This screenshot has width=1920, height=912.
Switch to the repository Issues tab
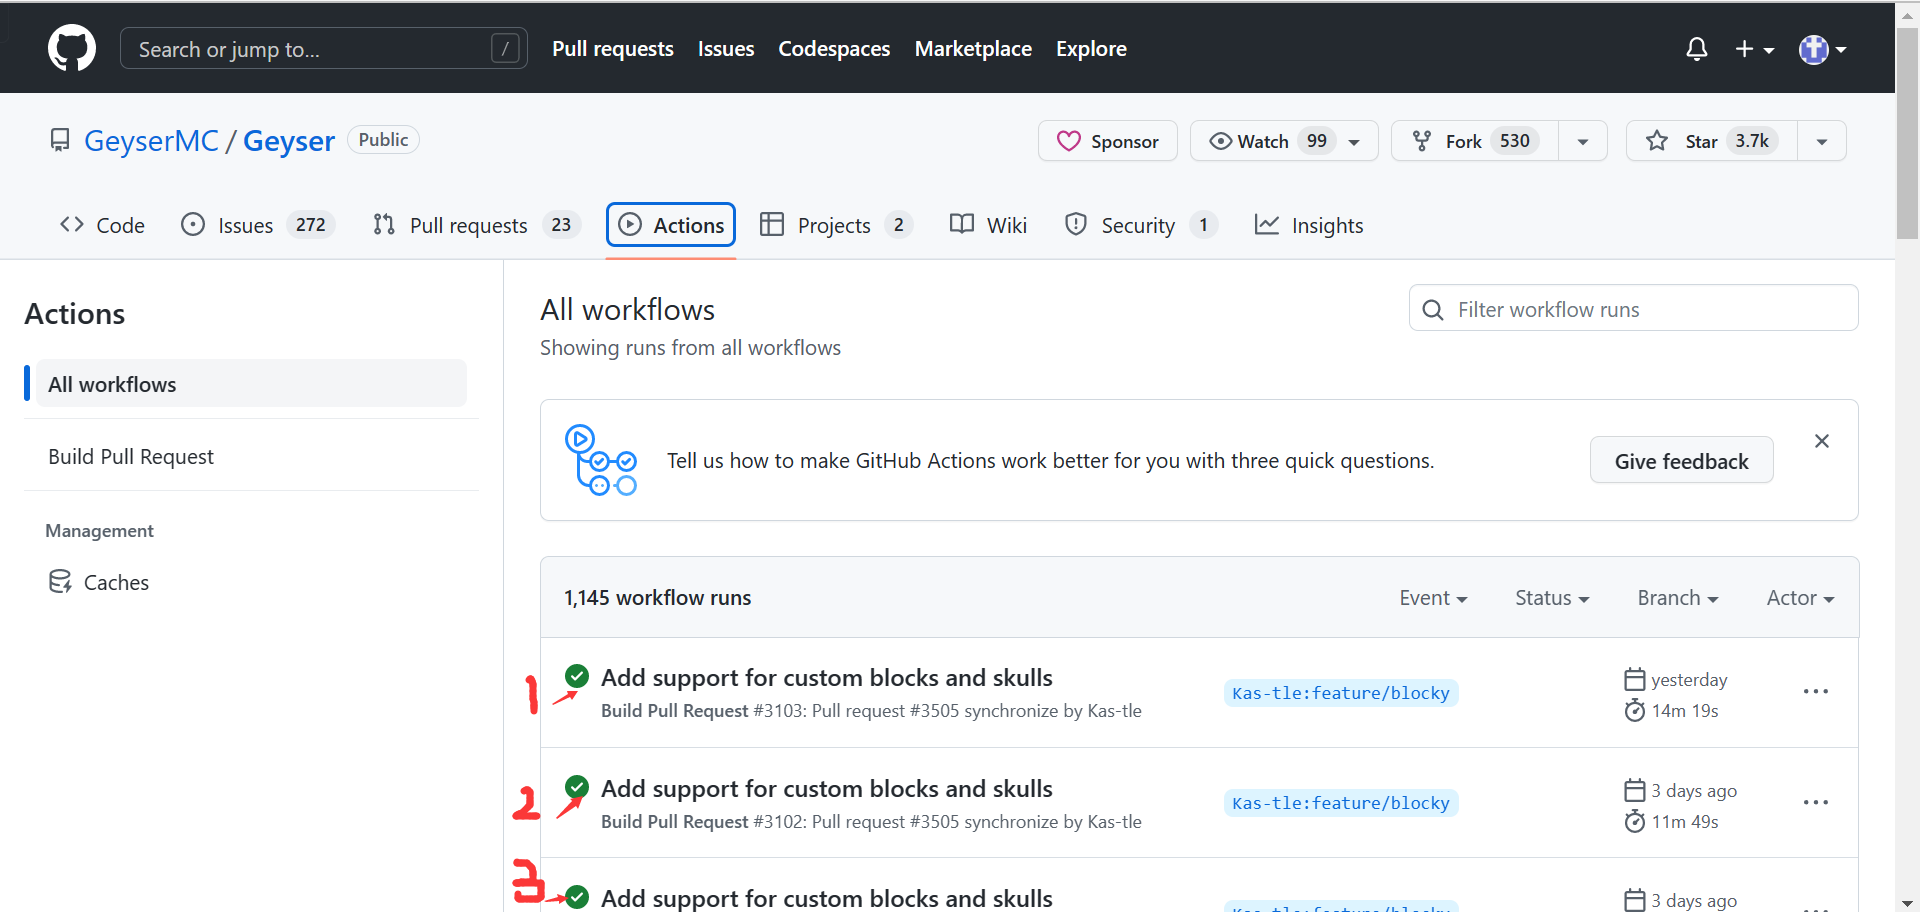pyautogui.click(x=257, y=225)
